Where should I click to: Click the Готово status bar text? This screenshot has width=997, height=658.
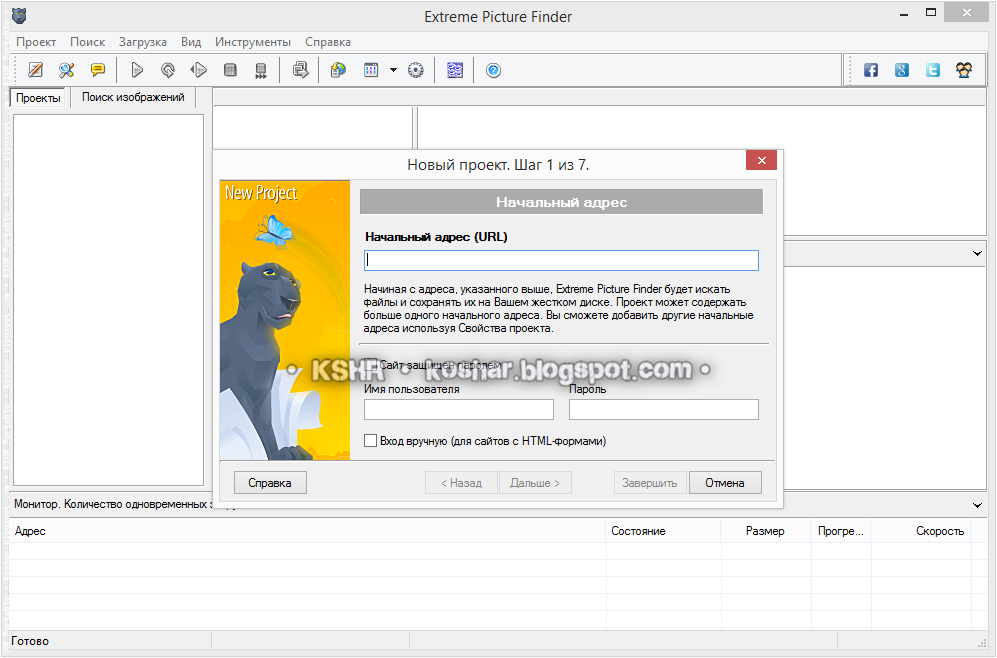click(x=30, y=641)
